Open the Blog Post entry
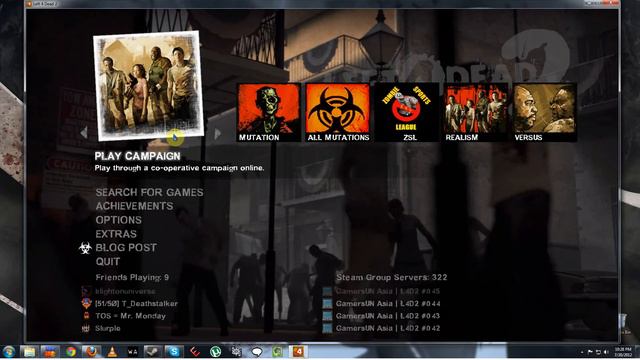Image resolution: width=640 pixels, height=360 pixels. (126, 248)
